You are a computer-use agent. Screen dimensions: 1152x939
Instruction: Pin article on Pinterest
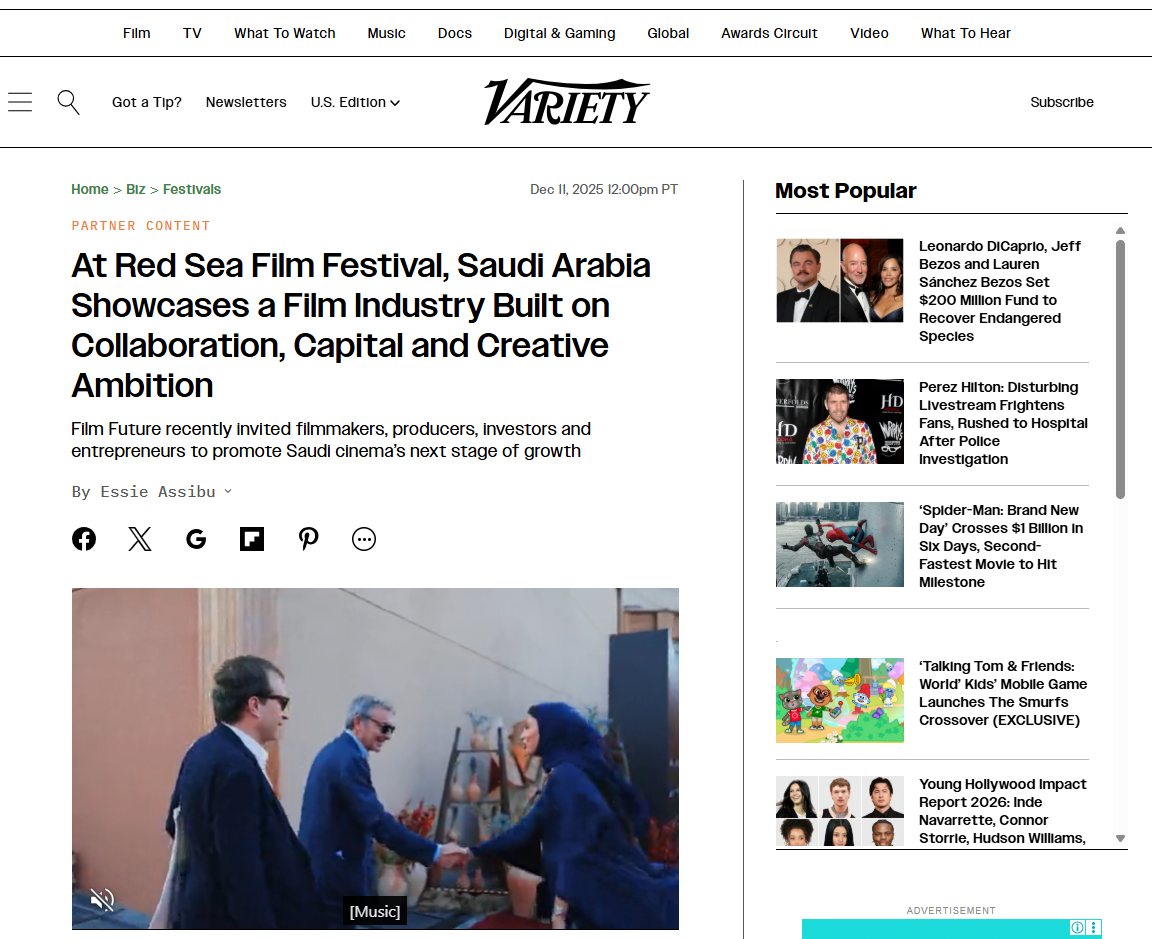(x=309, y=539)
